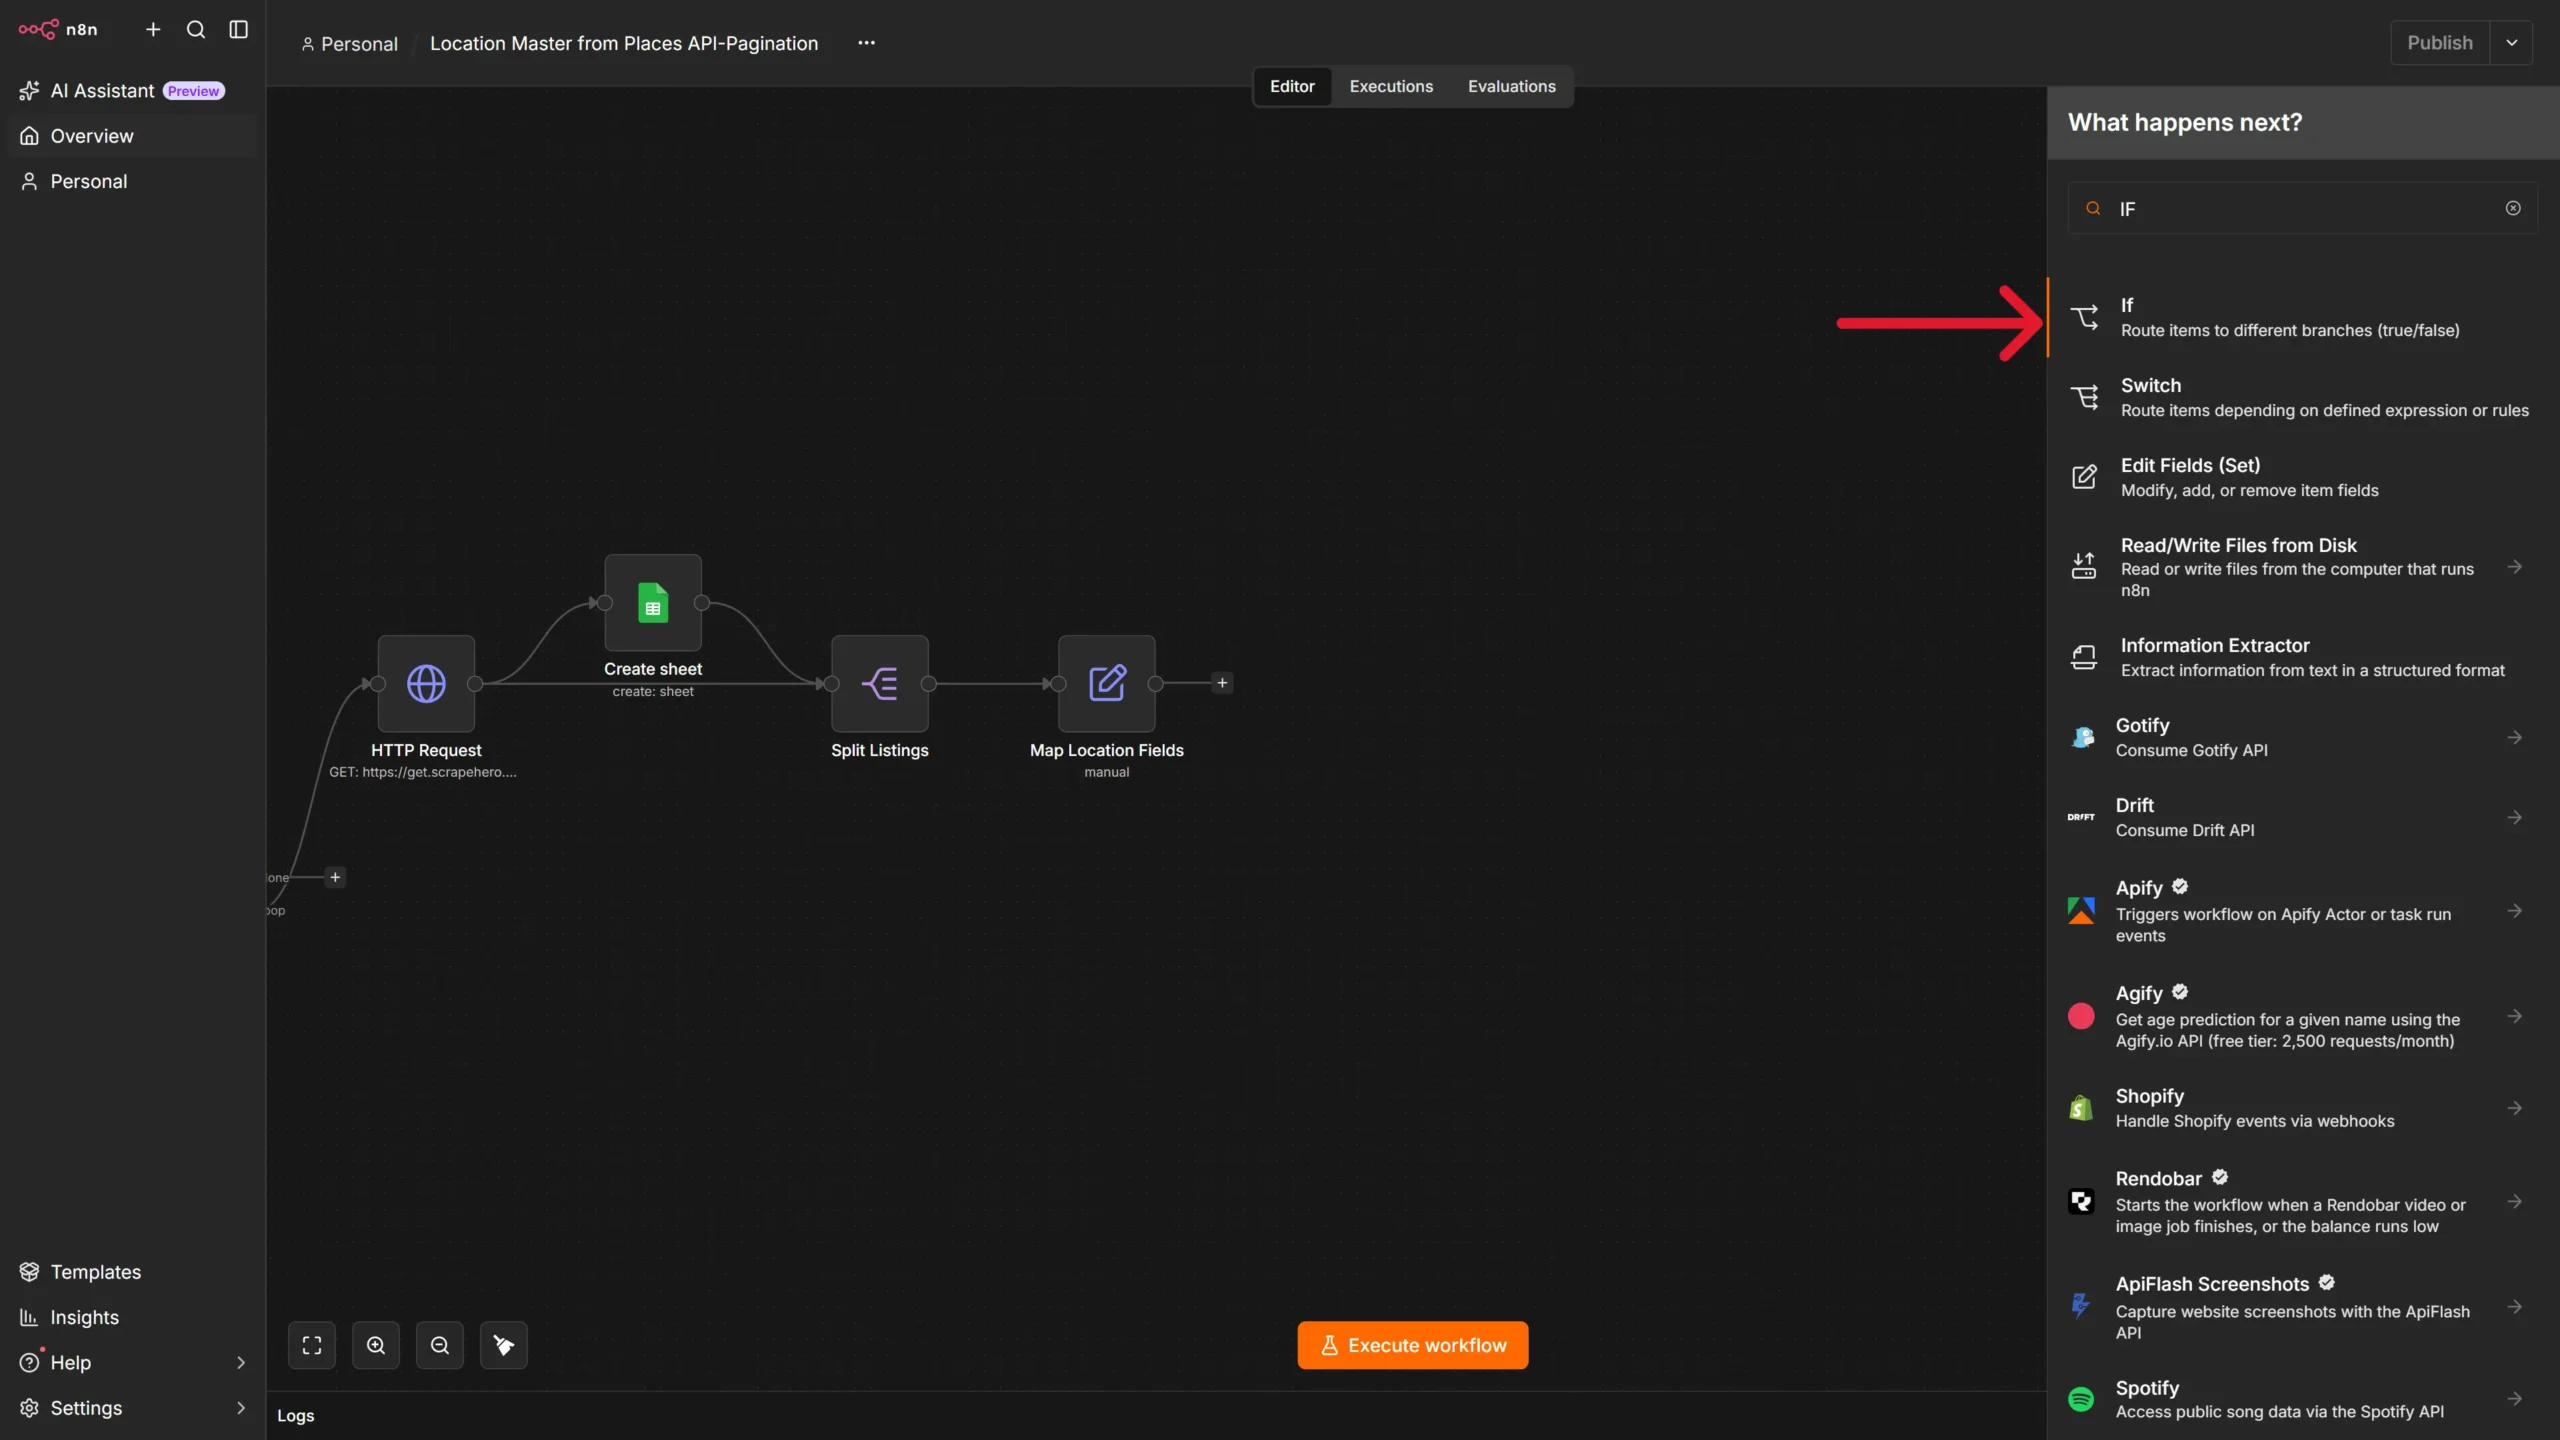2560x1440 pixels.
Task: Open the Logs panel
Action: (296, 1415)
